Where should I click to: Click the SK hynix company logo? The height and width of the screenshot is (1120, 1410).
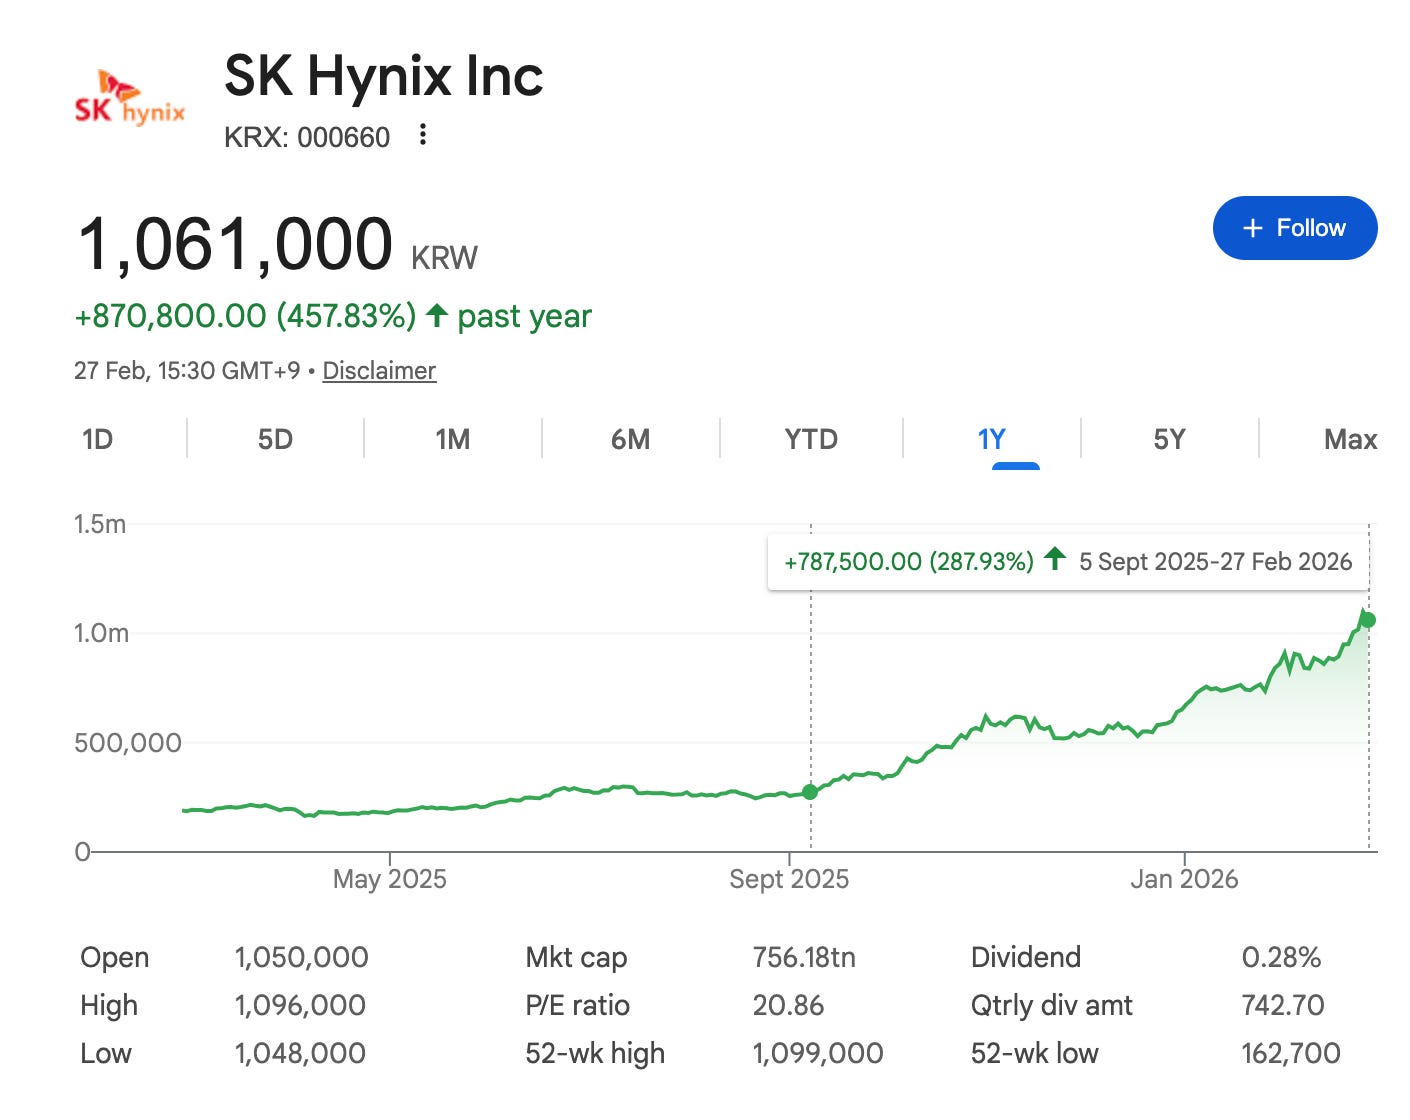[x=130, y=98]
